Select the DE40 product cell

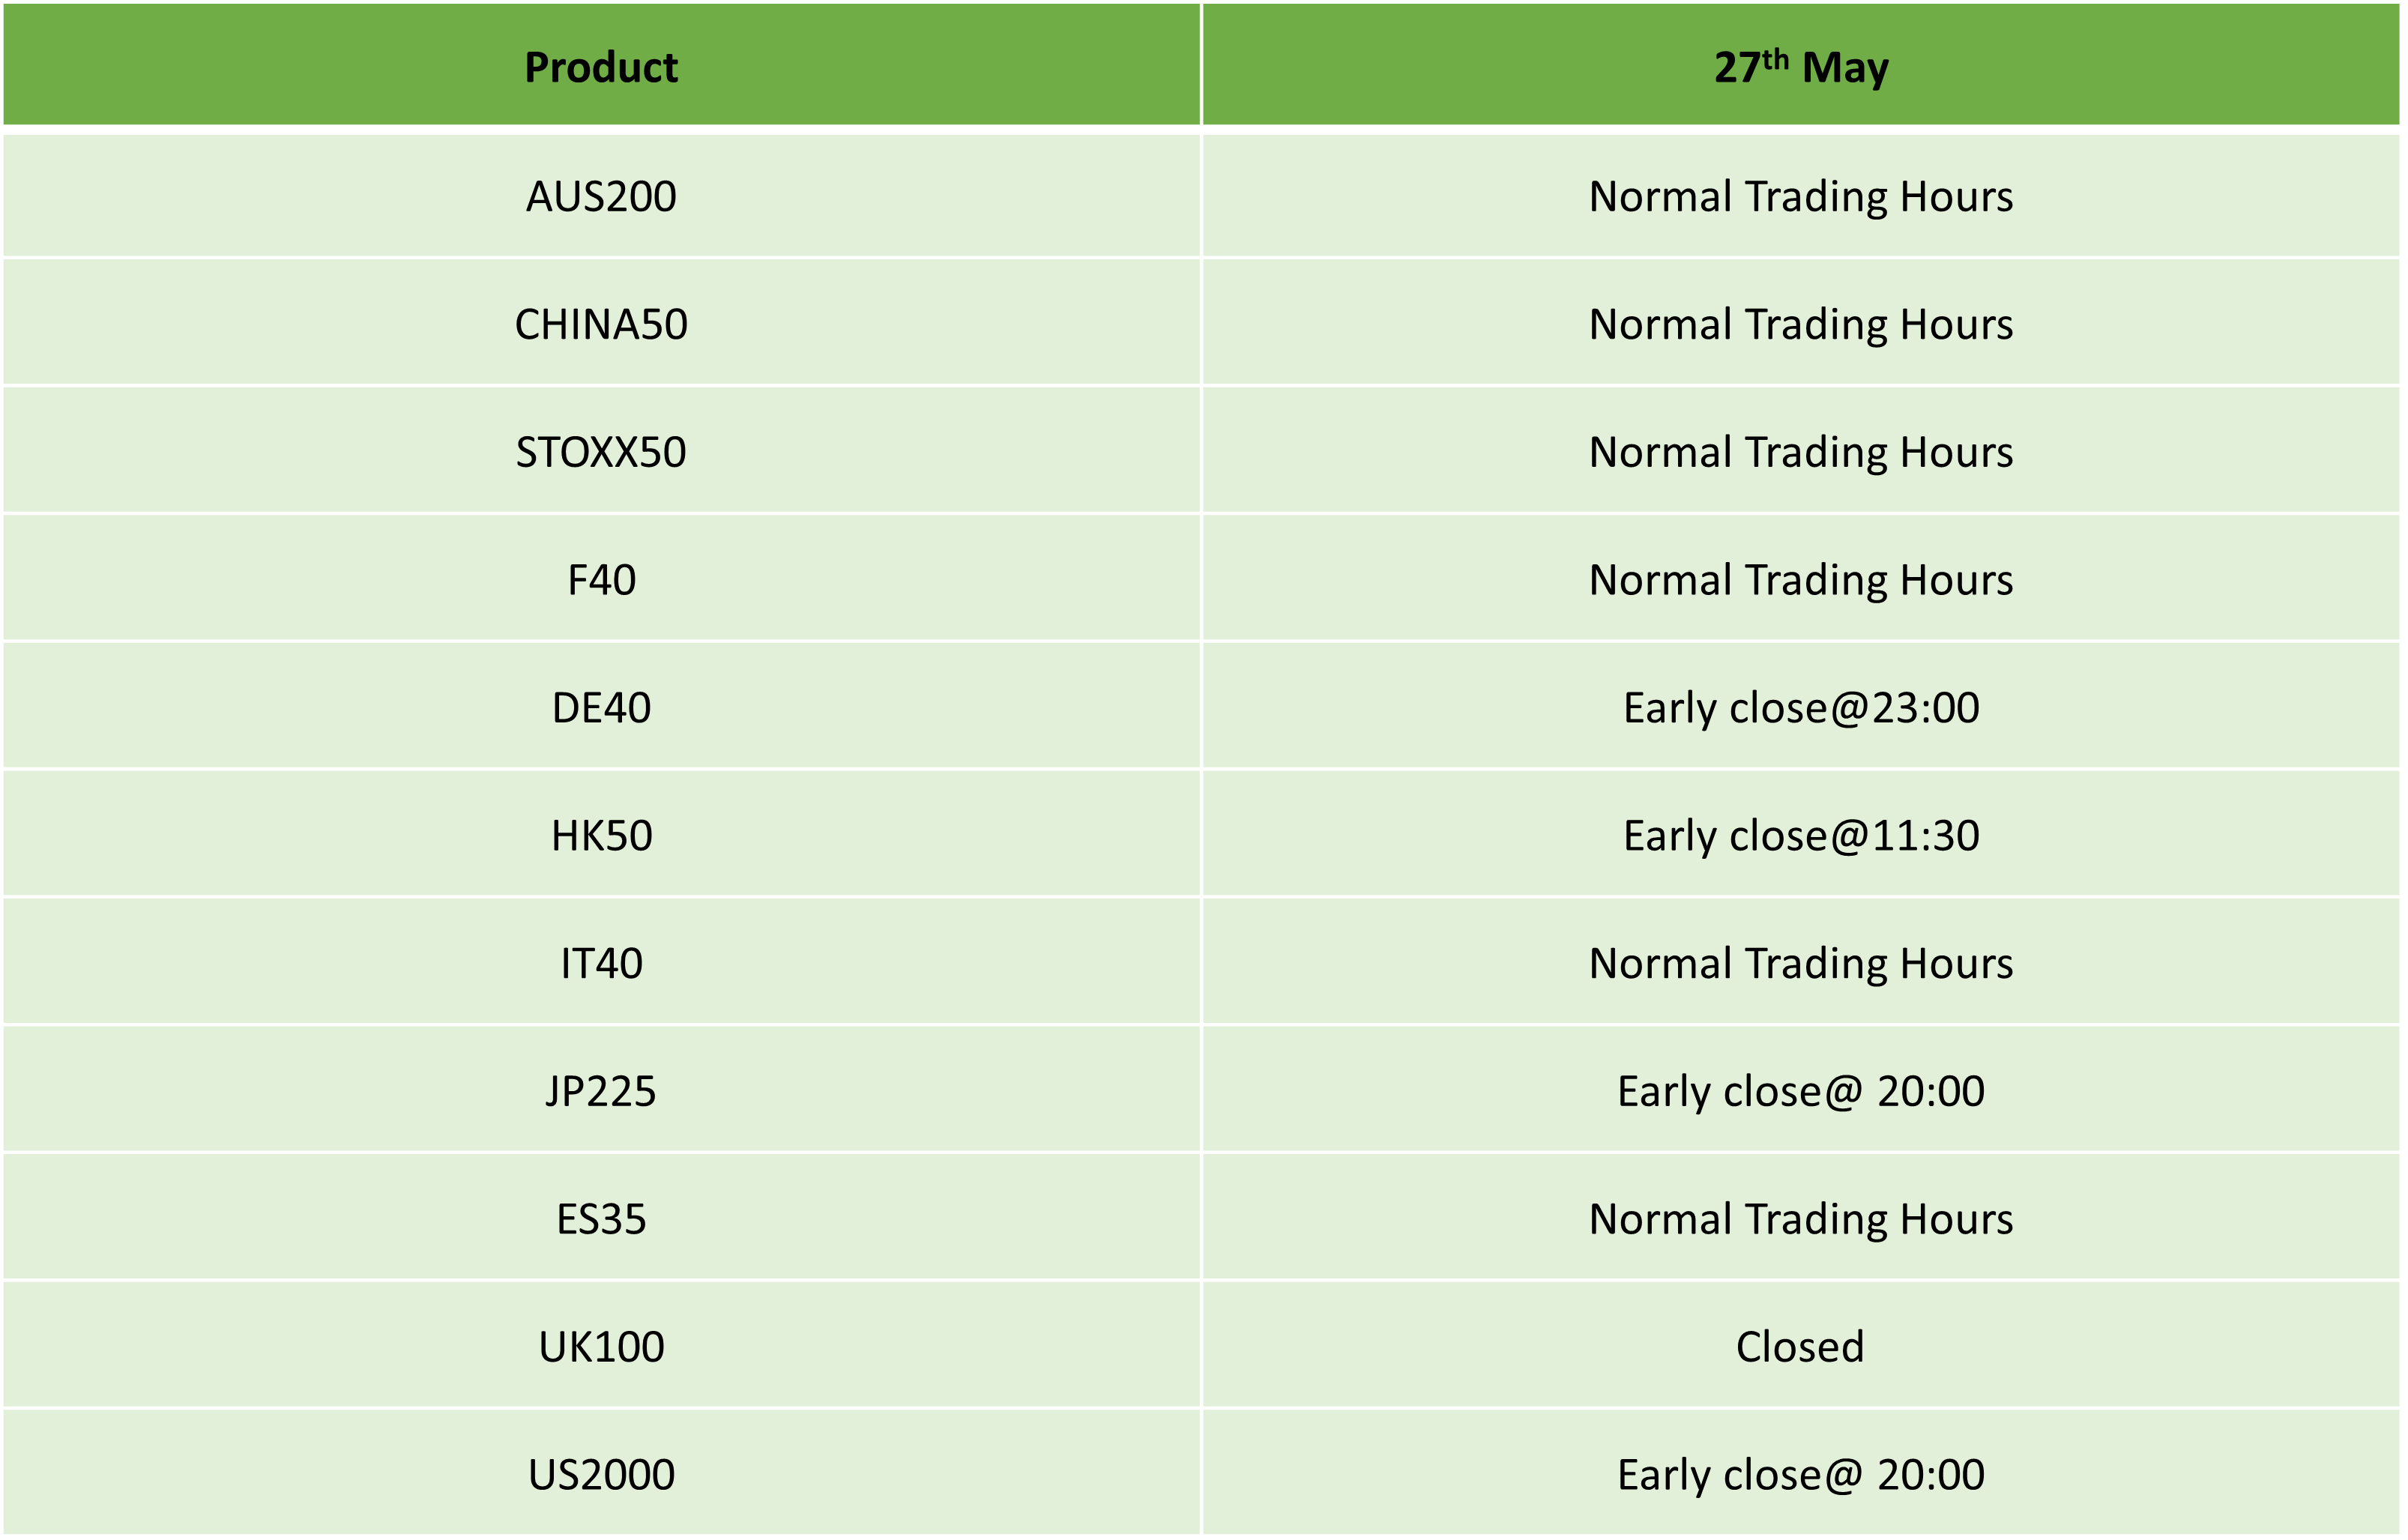tap(601, 707)
